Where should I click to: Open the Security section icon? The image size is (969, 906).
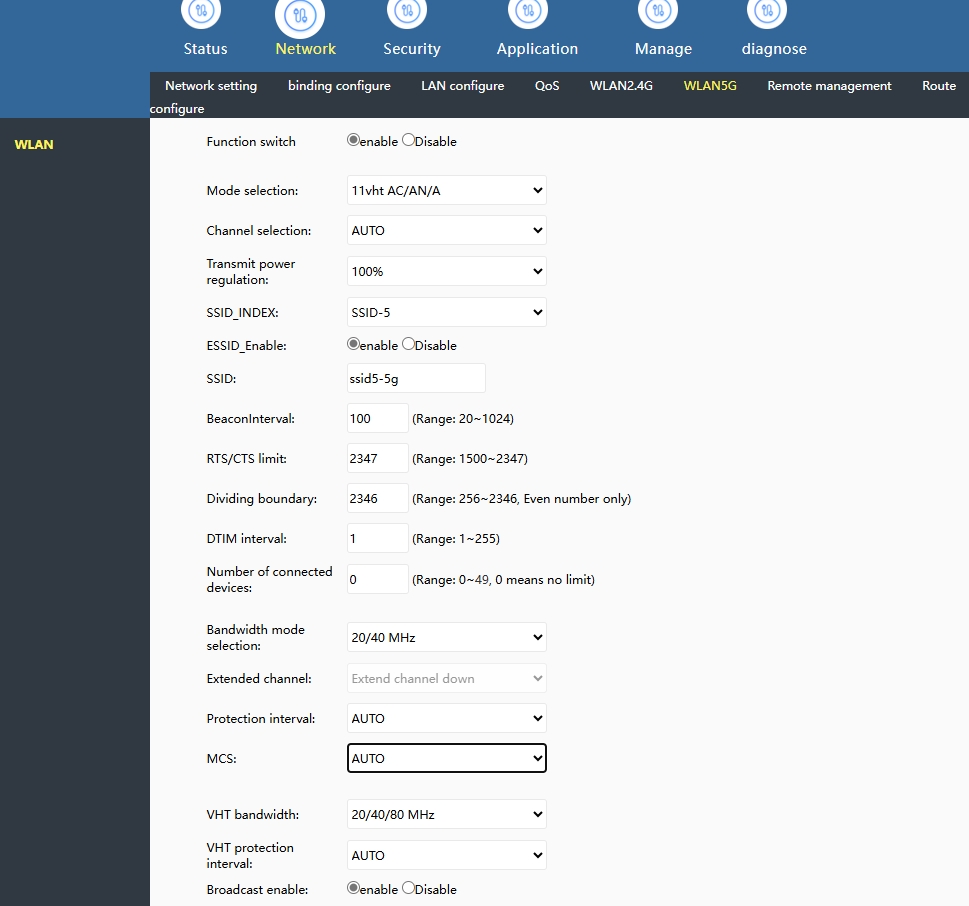406,12
